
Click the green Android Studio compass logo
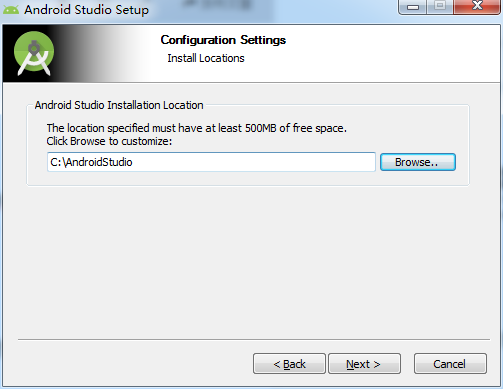(34, 53)
